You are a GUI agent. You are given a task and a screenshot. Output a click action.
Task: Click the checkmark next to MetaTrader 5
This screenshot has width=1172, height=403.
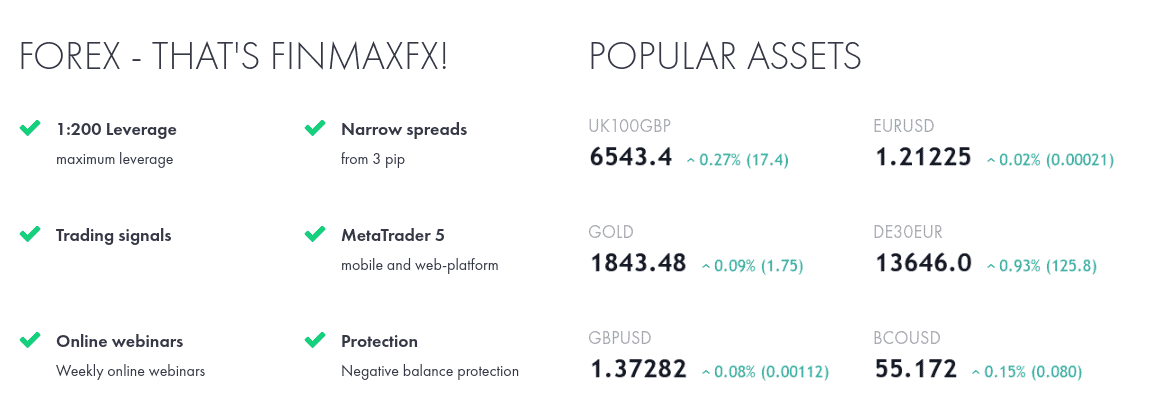(315, 234)
